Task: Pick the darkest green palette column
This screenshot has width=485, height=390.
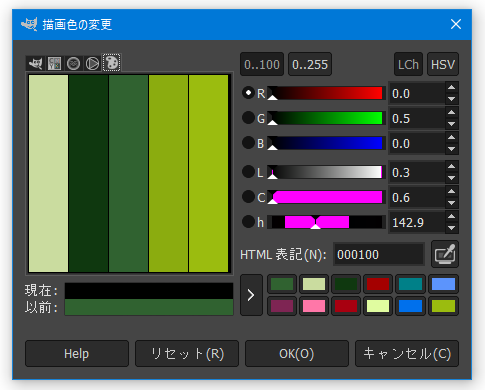Action: coord(89,173)
